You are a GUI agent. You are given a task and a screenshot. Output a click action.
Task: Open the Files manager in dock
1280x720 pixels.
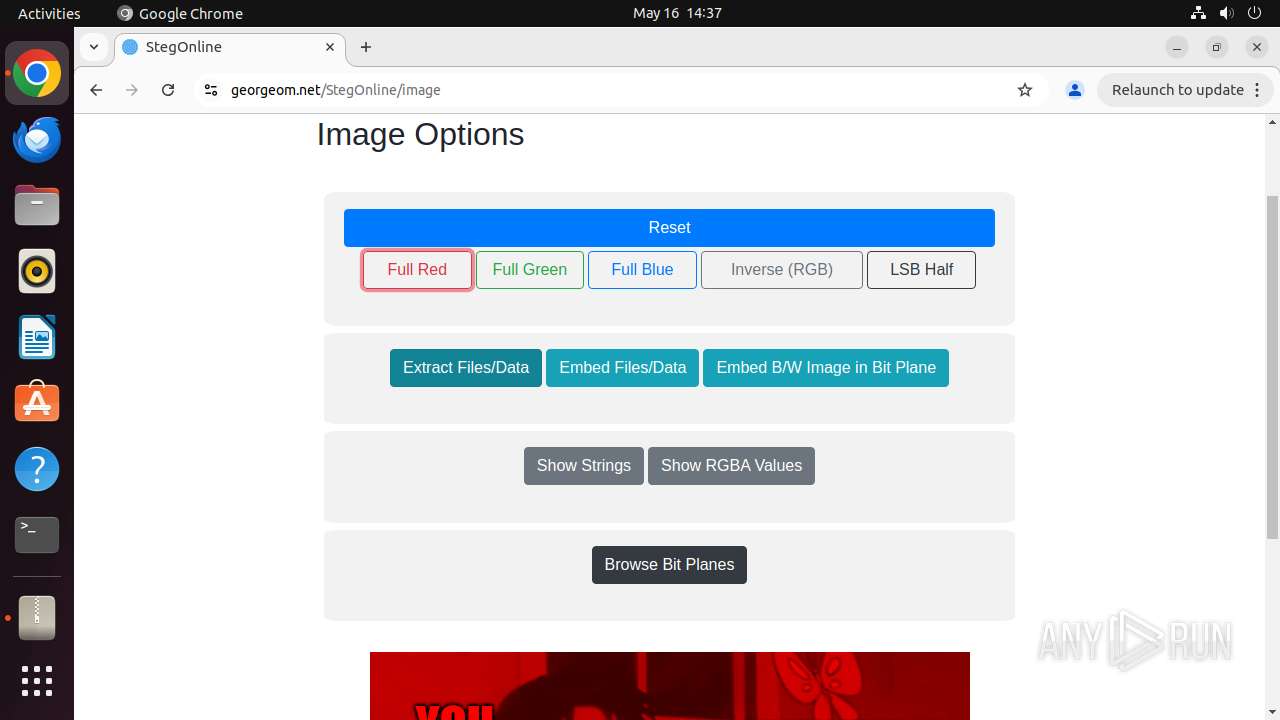(37, 206)
